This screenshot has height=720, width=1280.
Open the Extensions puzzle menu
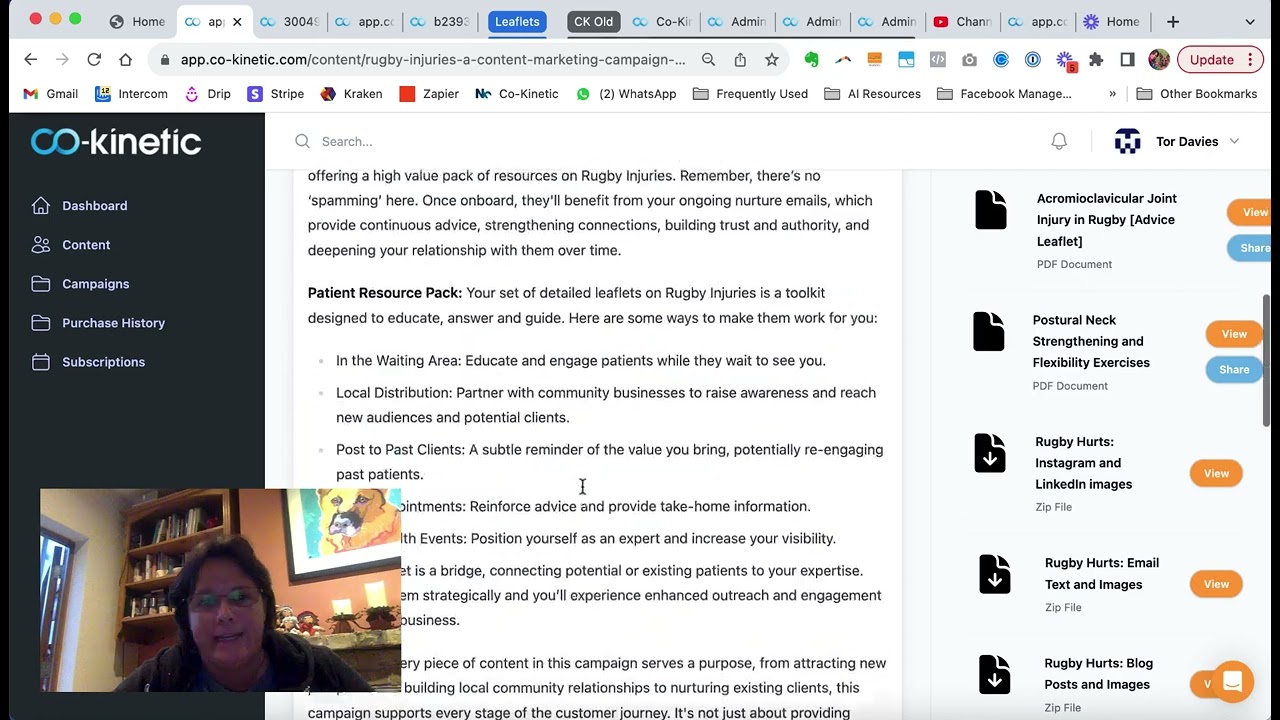(1096, 60)
